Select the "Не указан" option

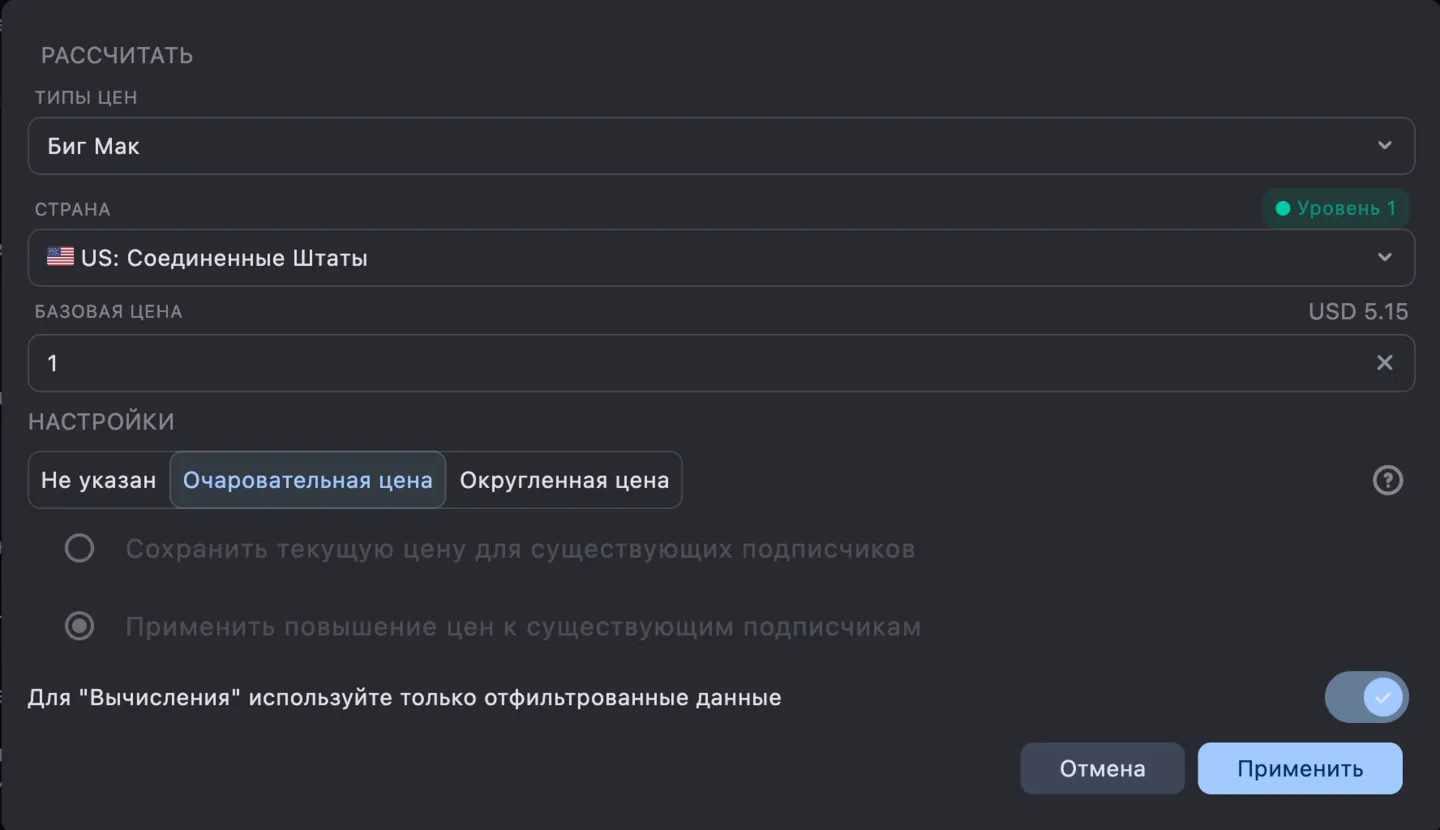98,480
